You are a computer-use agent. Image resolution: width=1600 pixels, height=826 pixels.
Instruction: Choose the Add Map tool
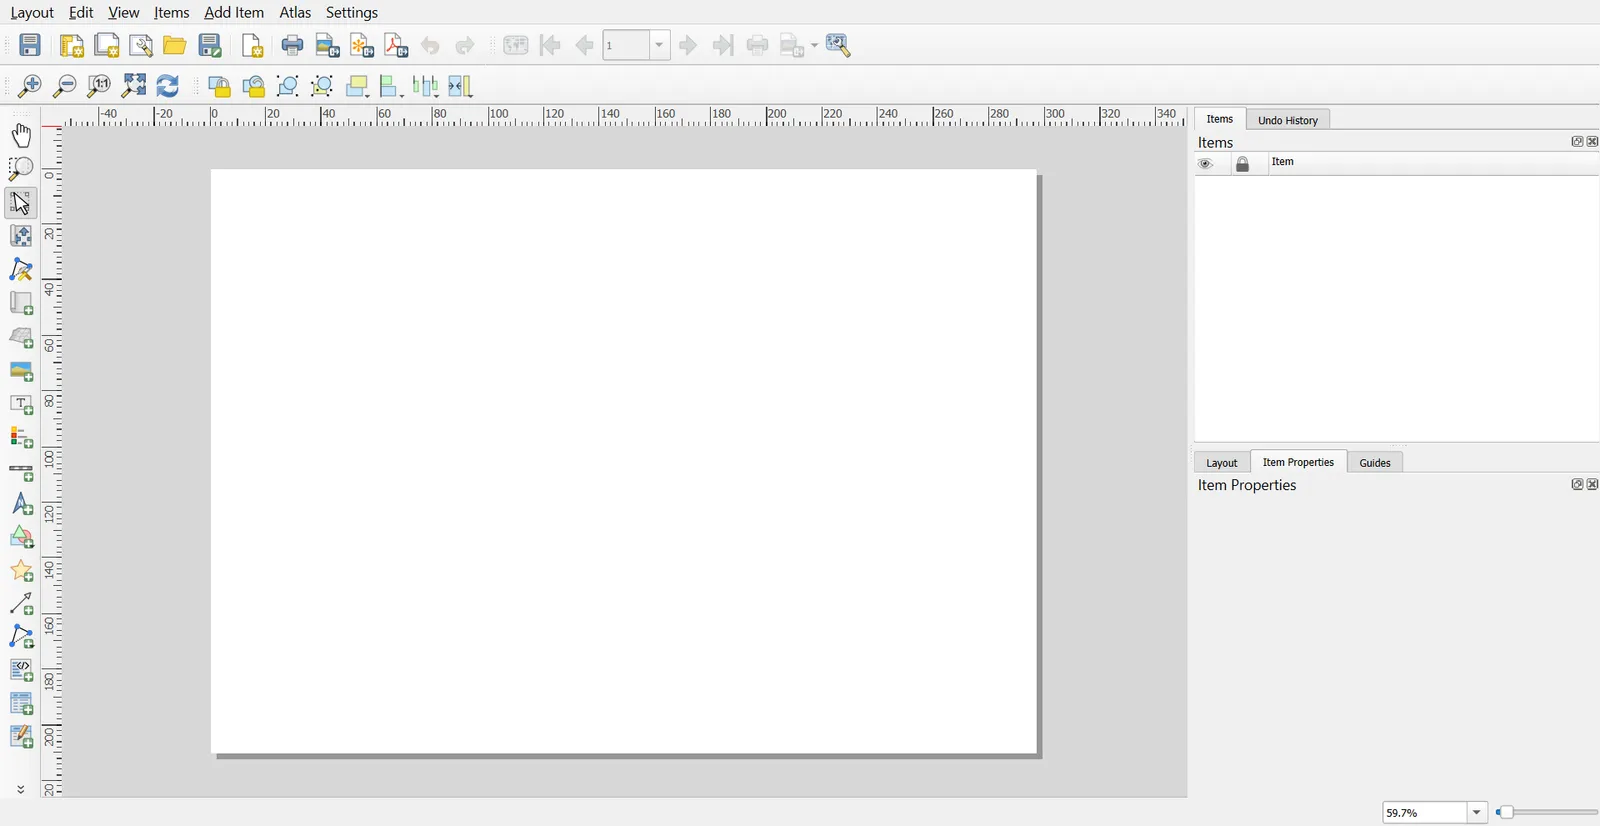pos(21,303)
